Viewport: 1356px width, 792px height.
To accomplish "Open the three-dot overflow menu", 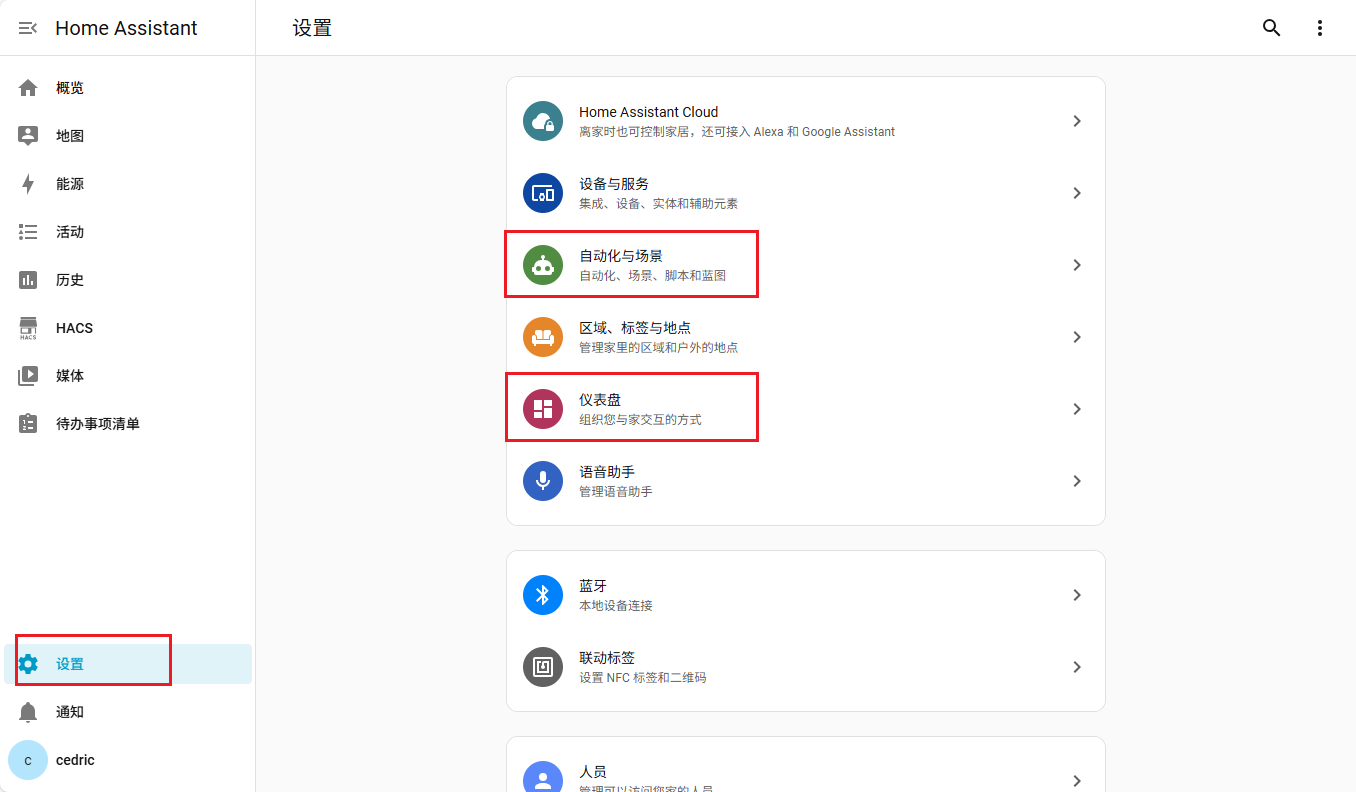I will point(1319,28).
